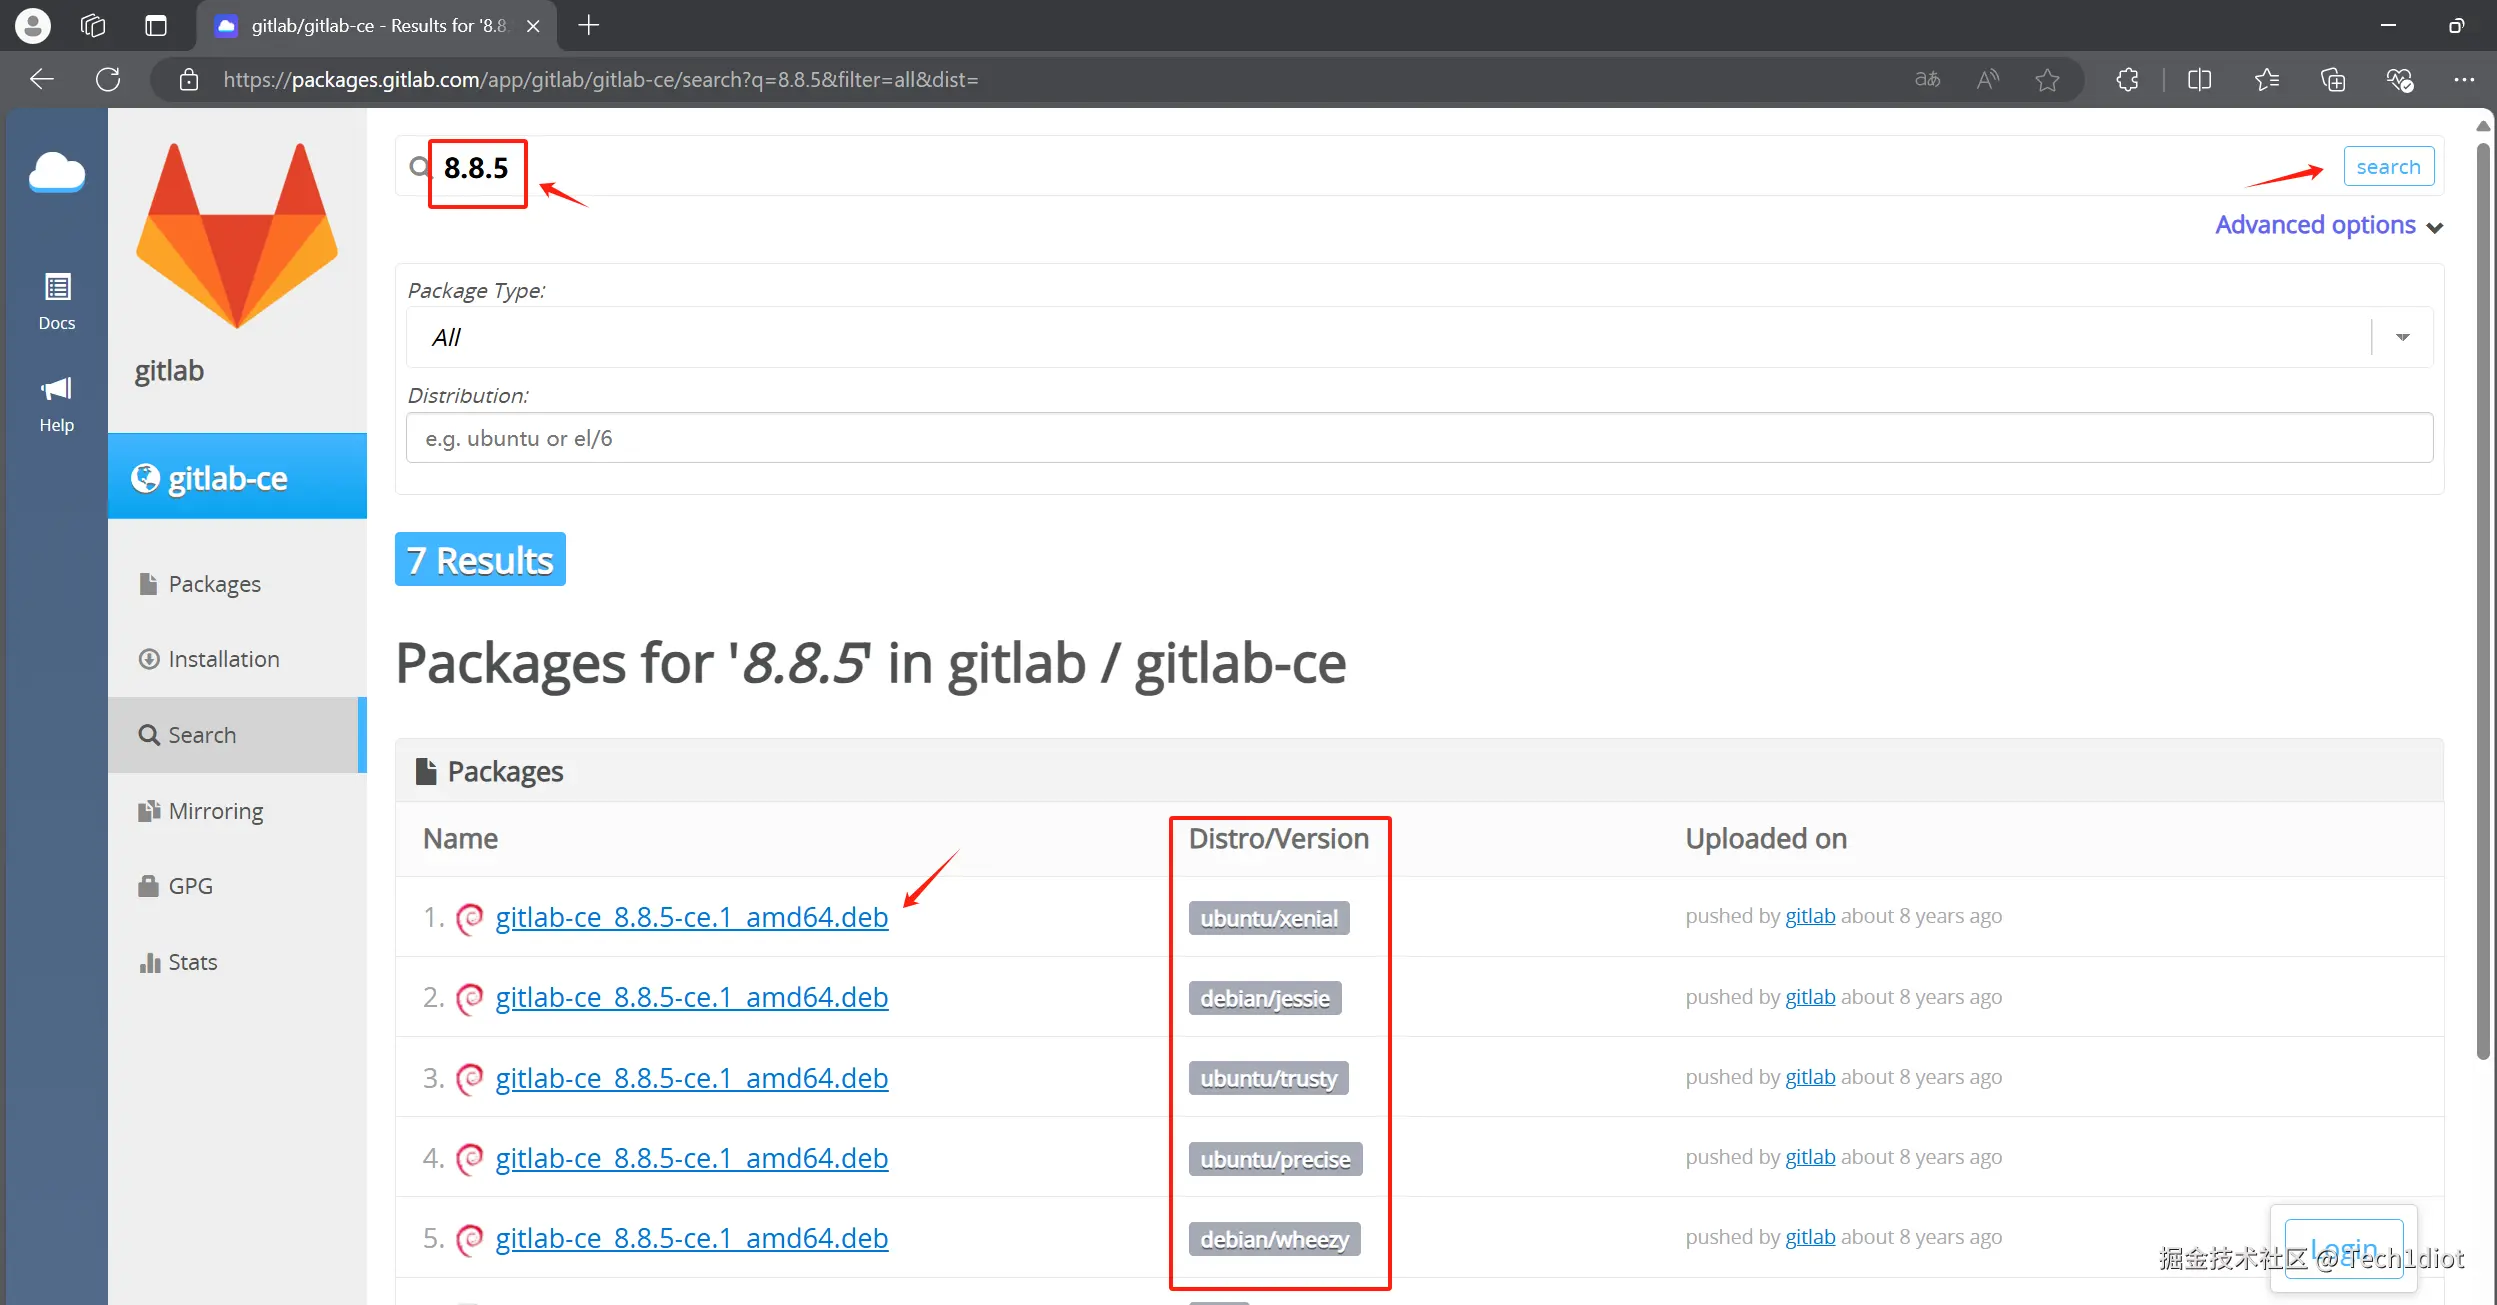Click the packagecloud cloud logo icon
The image size is (2497, 1305).
click(x=57, y=173)
